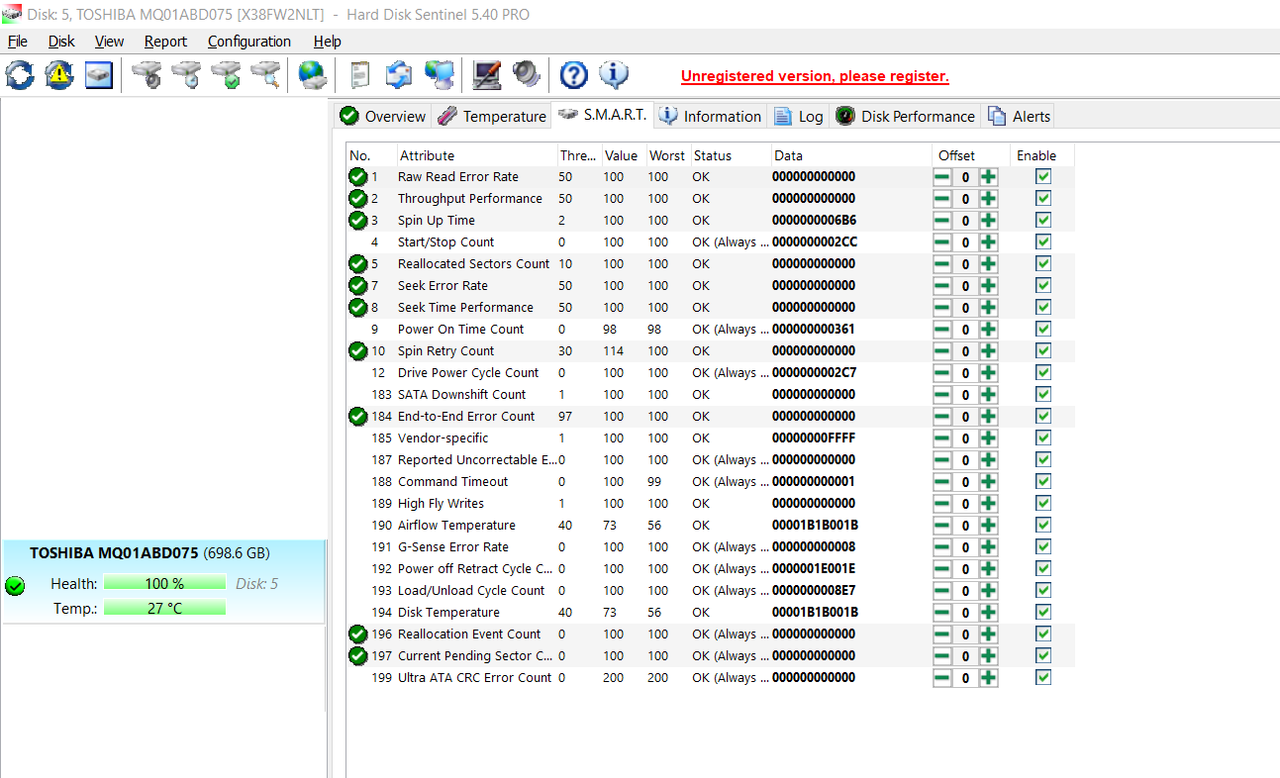Screen dimensions: 1280x778
Task: Switch to the Overview tab
Action: [383, 116]
